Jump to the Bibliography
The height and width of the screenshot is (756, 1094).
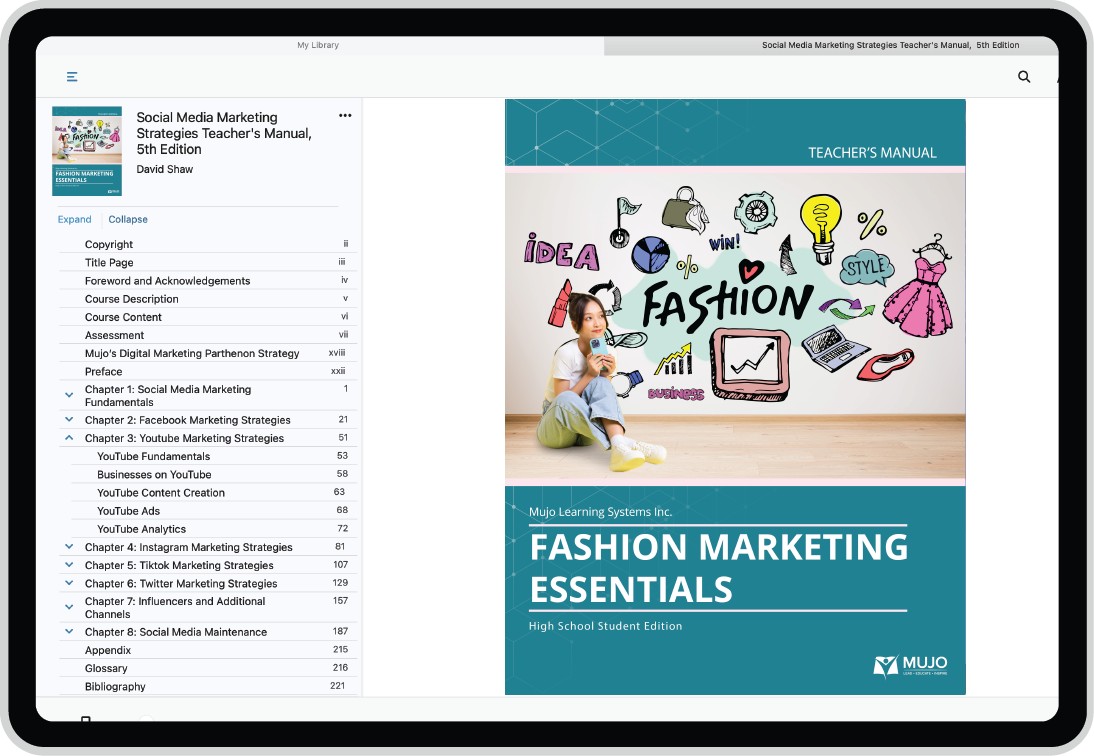115,686
